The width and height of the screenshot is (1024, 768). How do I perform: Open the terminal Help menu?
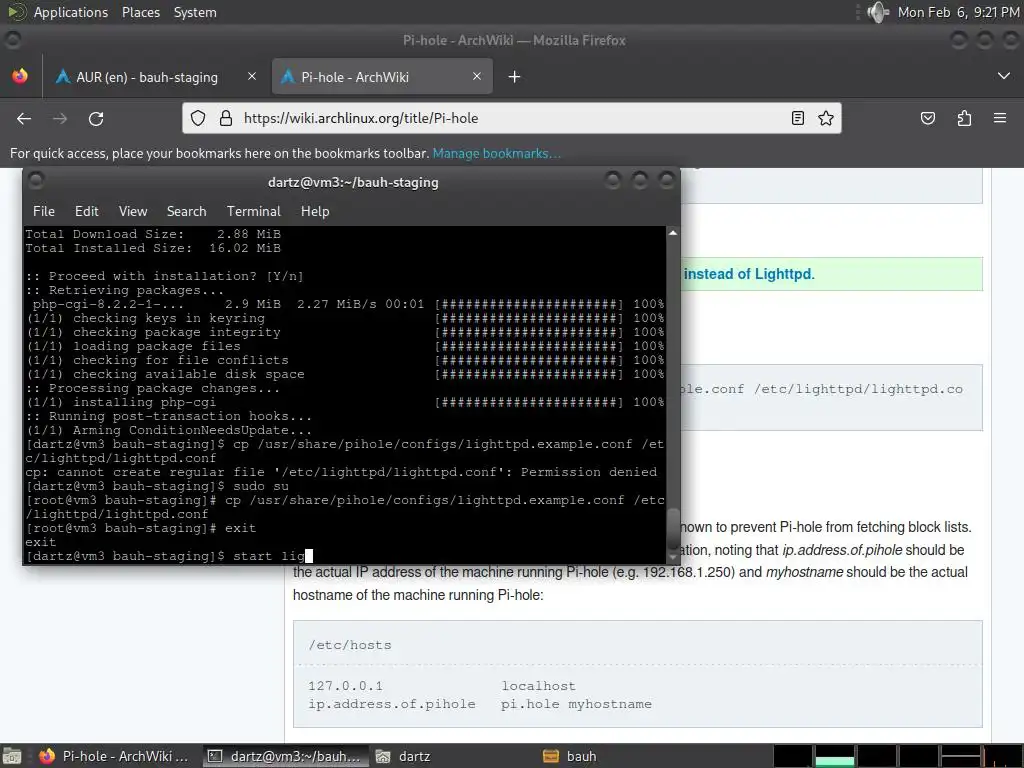coord(315,212)
